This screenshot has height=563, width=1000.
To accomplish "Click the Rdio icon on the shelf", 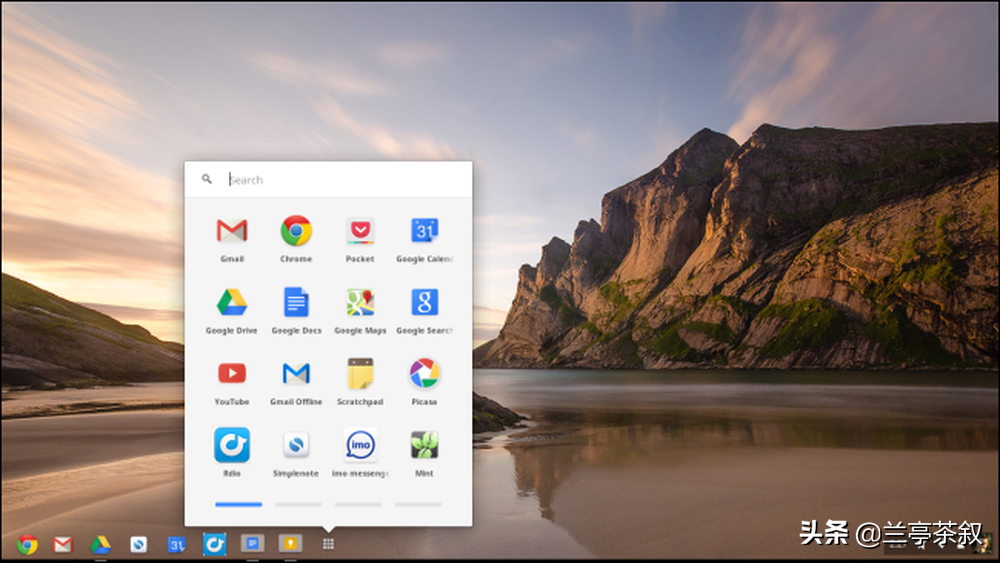I will tap(214, 545).
